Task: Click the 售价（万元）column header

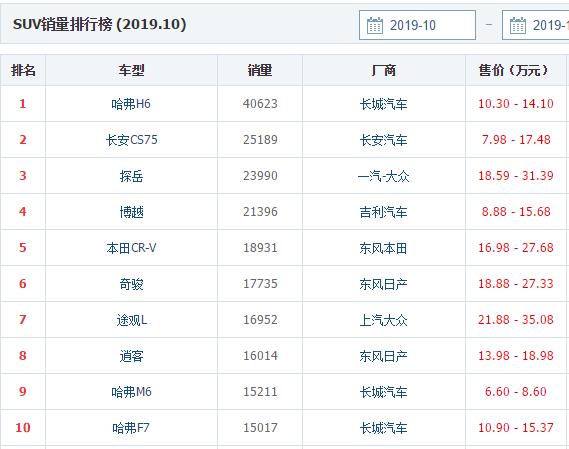Action: 516,70
